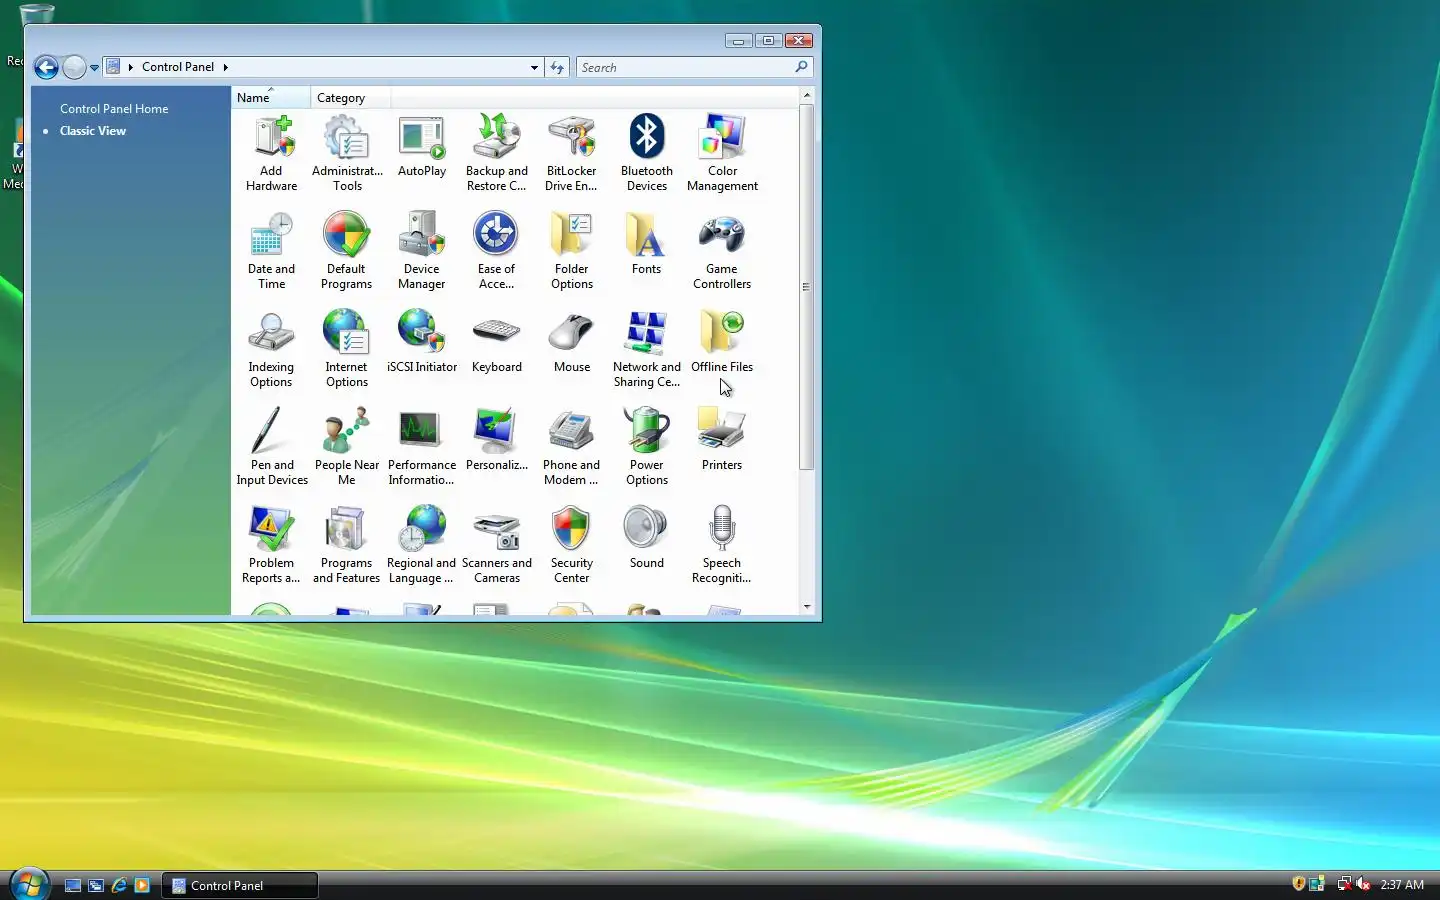The height and width of the screenshot is (900, 1440).
Task: Open Administrative Tools
Action: pos(347,152)
